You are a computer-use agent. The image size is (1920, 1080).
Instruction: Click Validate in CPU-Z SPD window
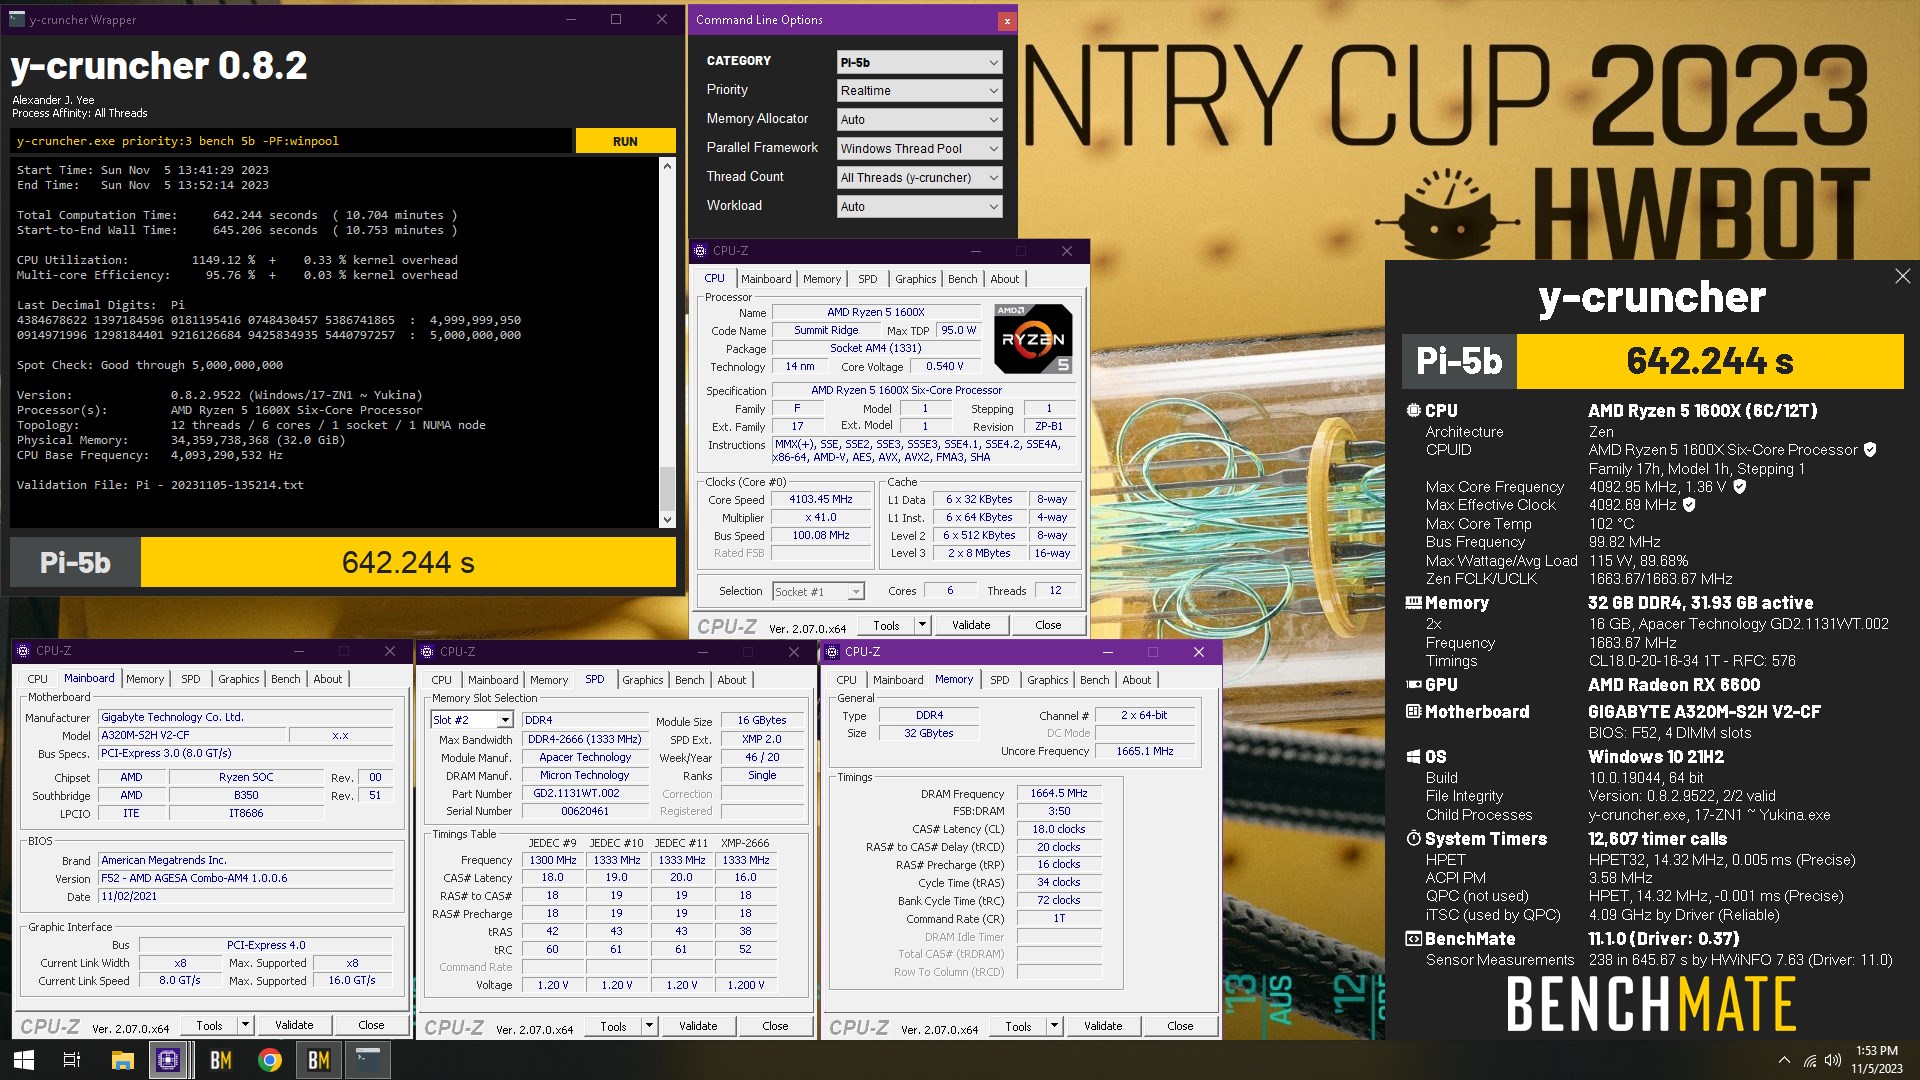tap(698, 1026)
